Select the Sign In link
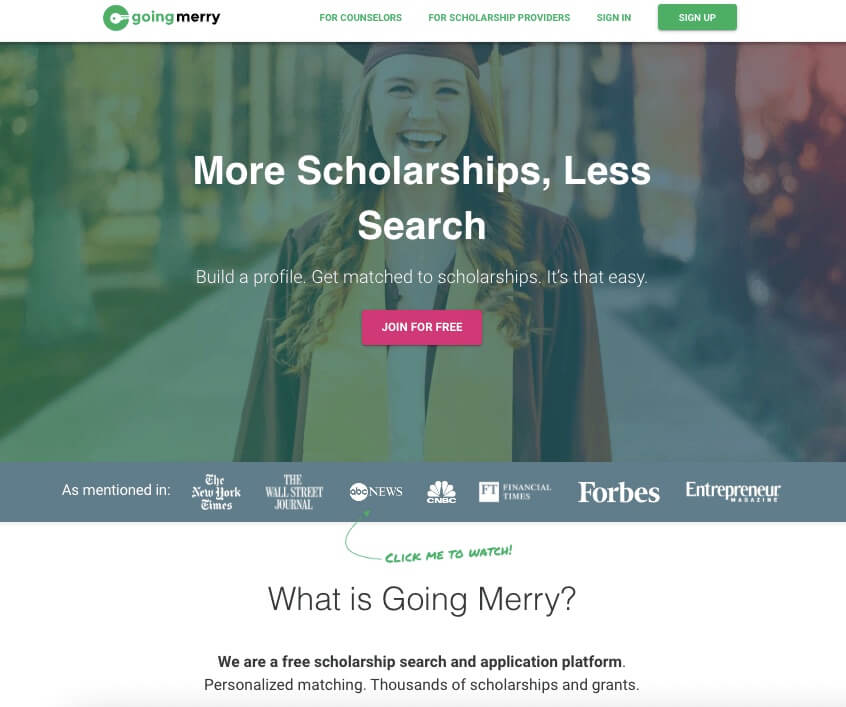The image size is (846, 707). [613, 18]
